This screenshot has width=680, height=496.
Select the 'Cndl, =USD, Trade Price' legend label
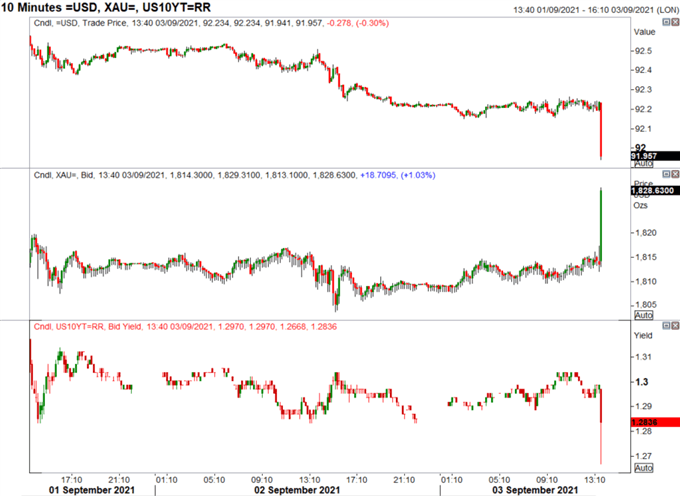(81, 23)
